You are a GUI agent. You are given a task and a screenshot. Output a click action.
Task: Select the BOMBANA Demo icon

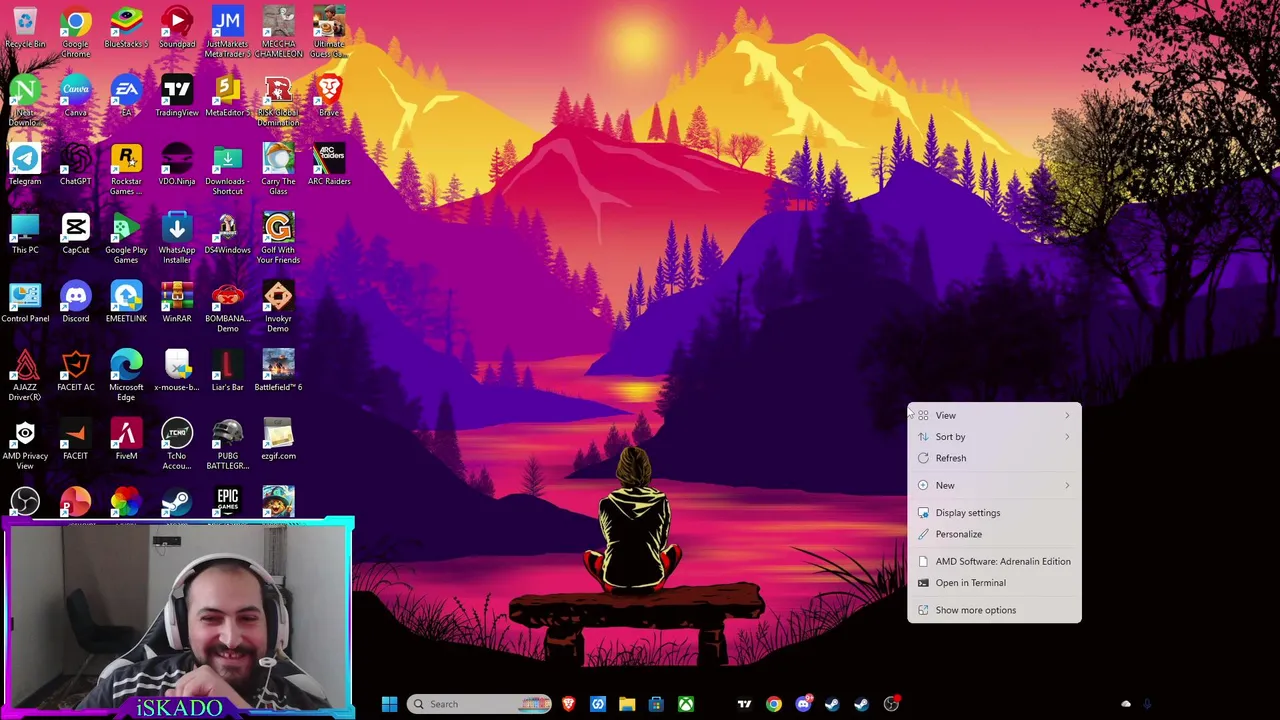pyautogui.click(x=227, y=307)
